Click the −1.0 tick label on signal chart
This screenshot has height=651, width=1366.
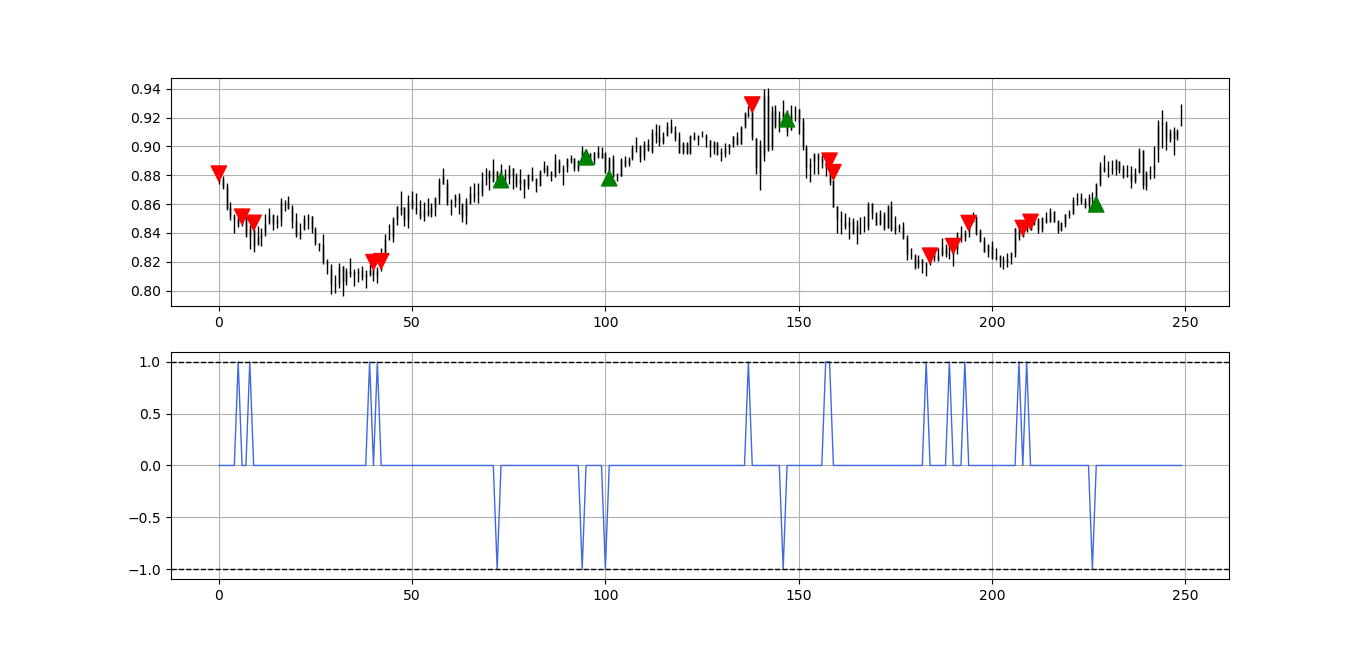tap(145, 570)
